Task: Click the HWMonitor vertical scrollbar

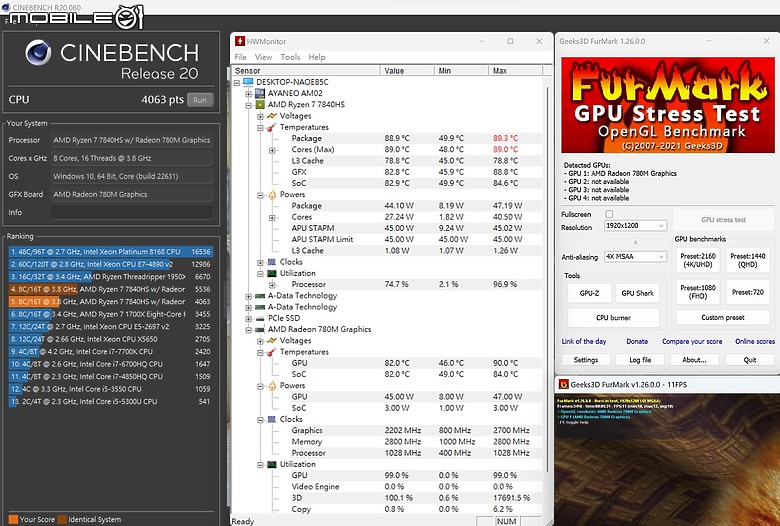Action: pos(548,279)
